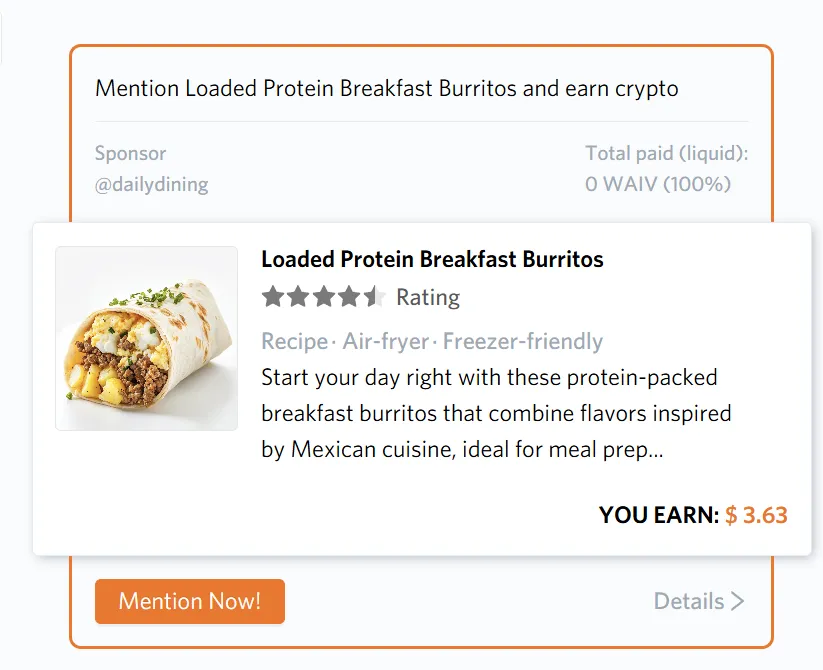Image resolution: width=823 pixels, height=670 pixels.
Task: Click the first rating star
Action: [x=273, y=297]
